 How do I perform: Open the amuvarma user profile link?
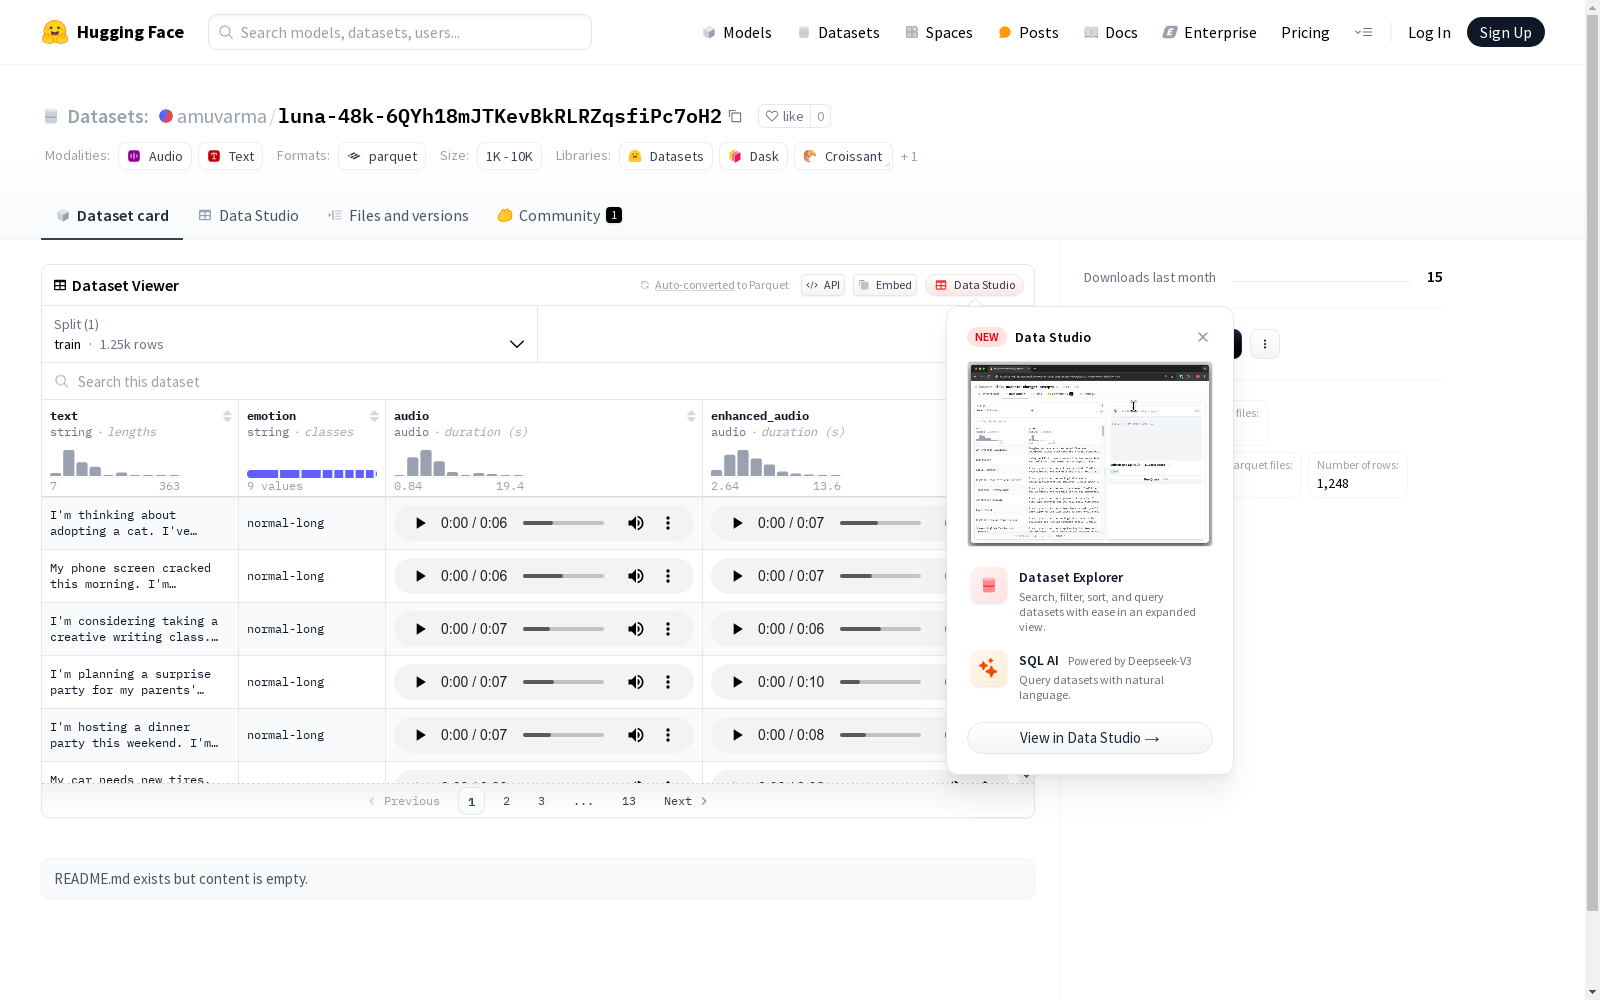tap(222, 116)
